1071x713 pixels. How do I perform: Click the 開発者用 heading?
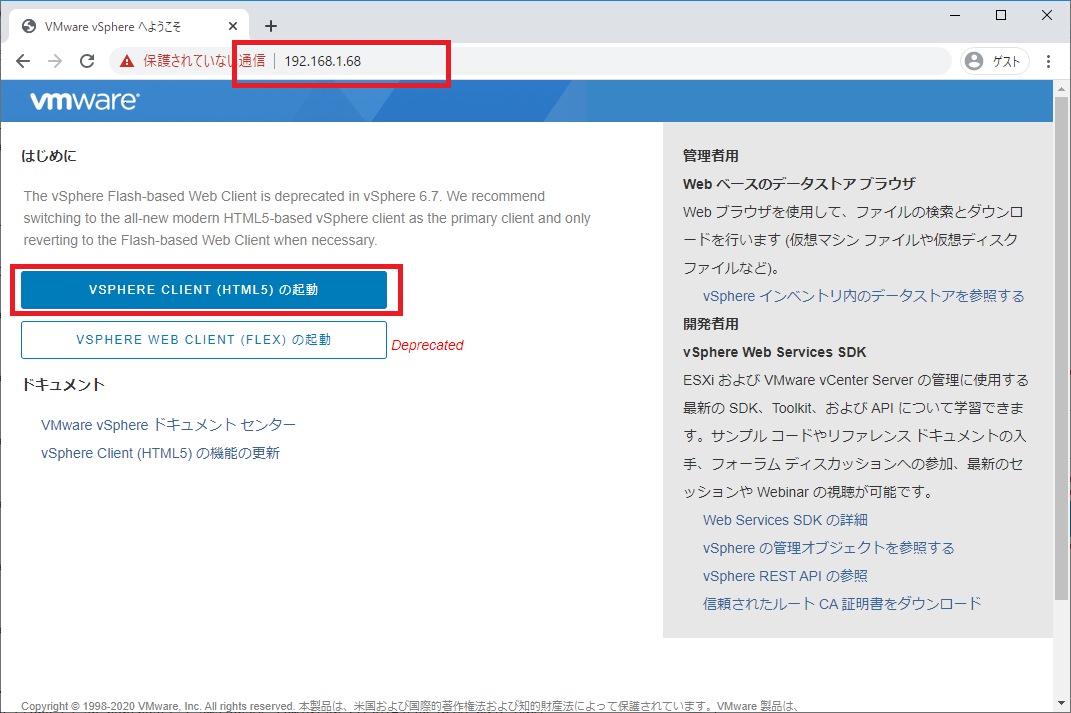pyautogui.click(x=710, y=324)
